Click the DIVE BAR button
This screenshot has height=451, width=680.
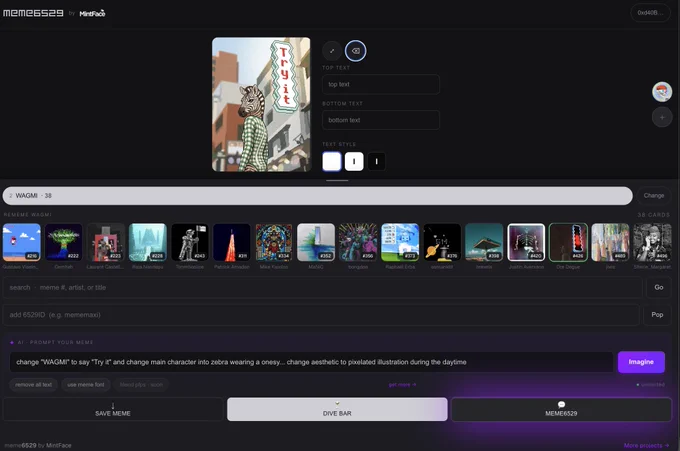[x=337, y=409]
